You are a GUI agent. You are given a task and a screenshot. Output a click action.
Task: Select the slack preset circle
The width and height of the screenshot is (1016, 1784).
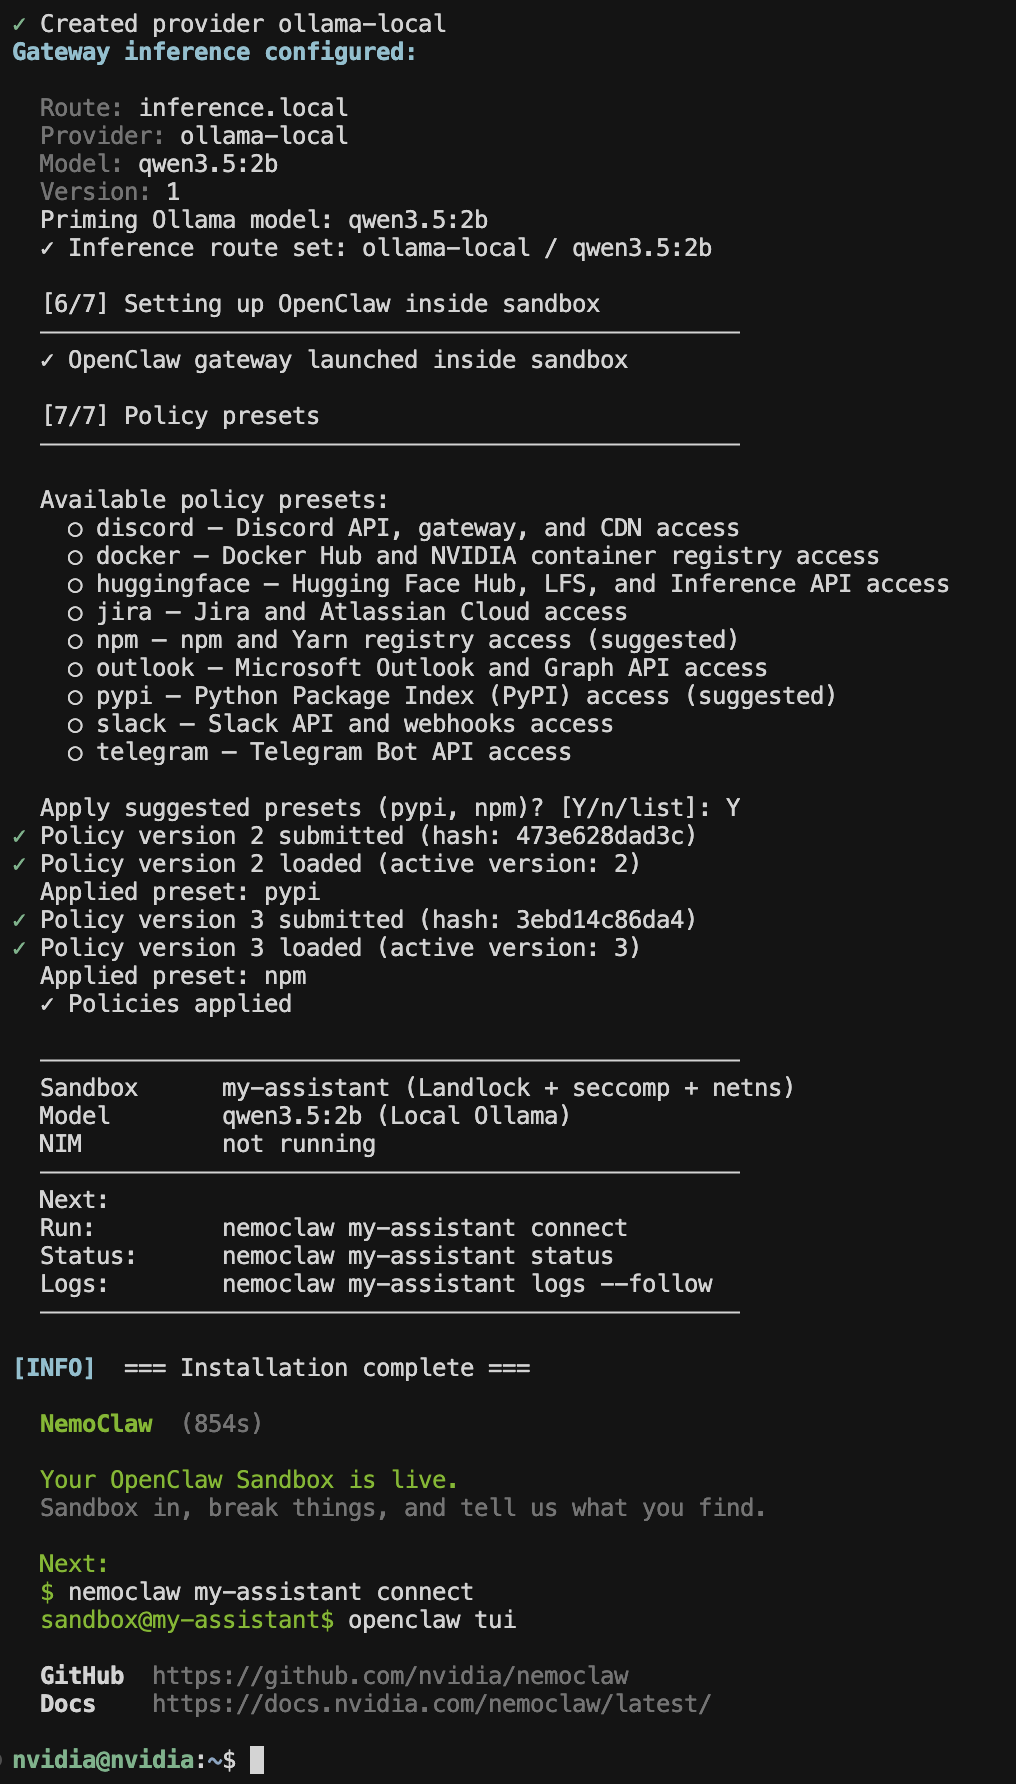[x=75, y=725]
